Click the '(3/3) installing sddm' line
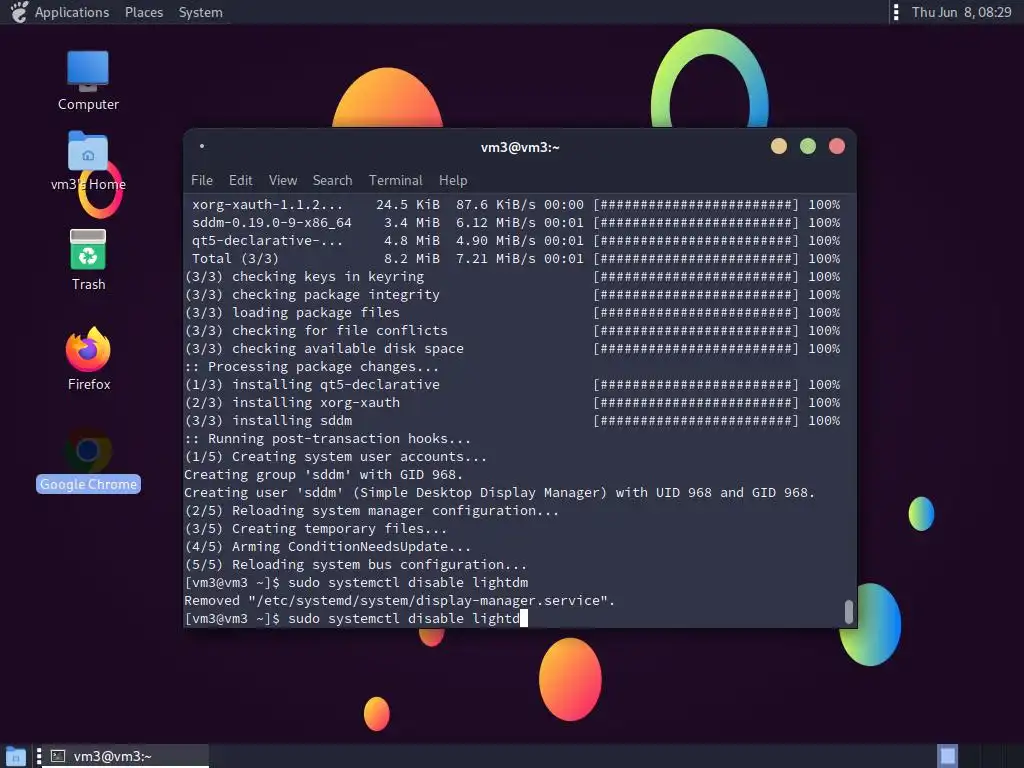The width and height of the screenshot is (1024, 768). point(513,421)
